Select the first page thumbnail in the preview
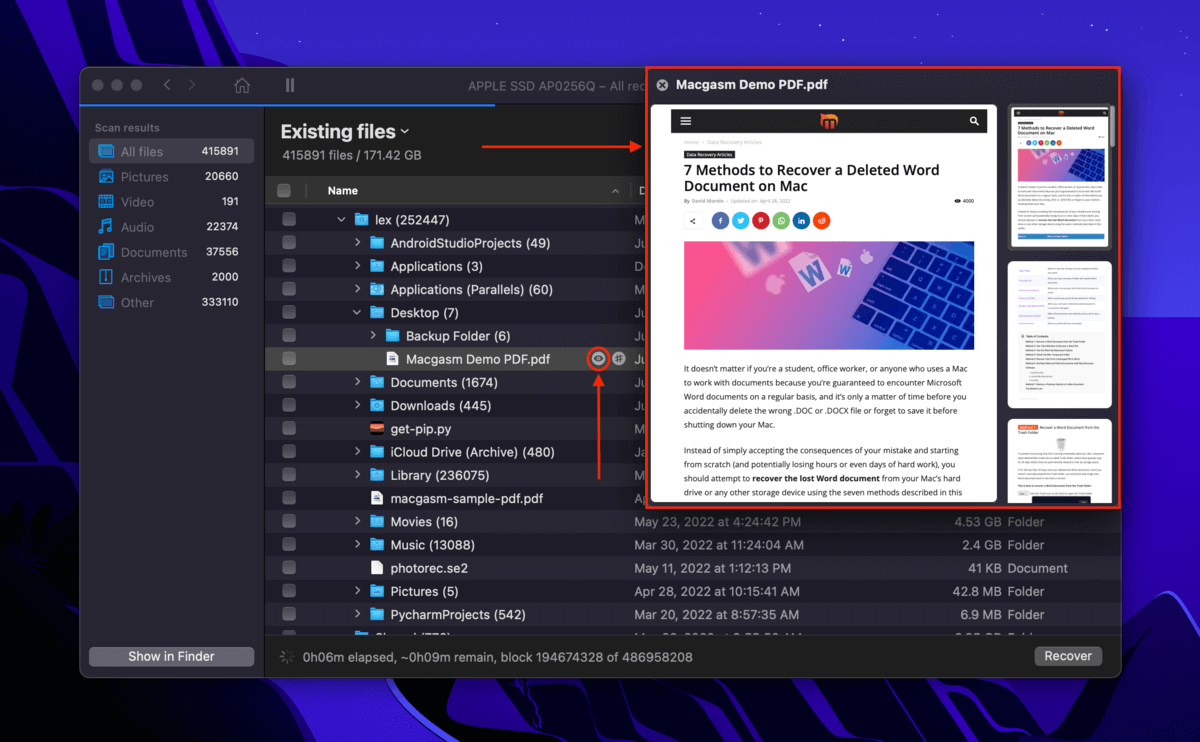1200x742 pixels. (1059, 175)
